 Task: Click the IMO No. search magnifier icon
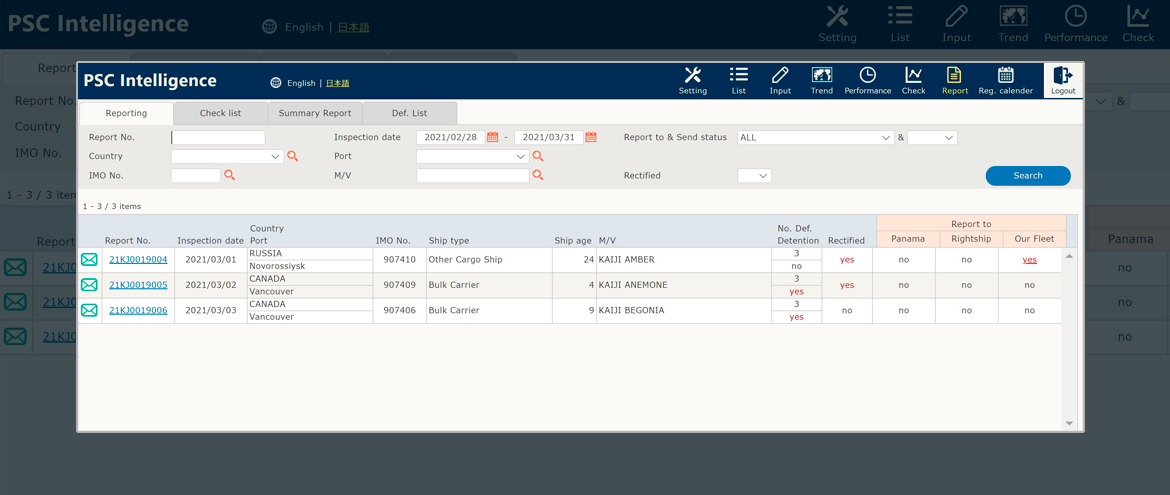[230, 175]
